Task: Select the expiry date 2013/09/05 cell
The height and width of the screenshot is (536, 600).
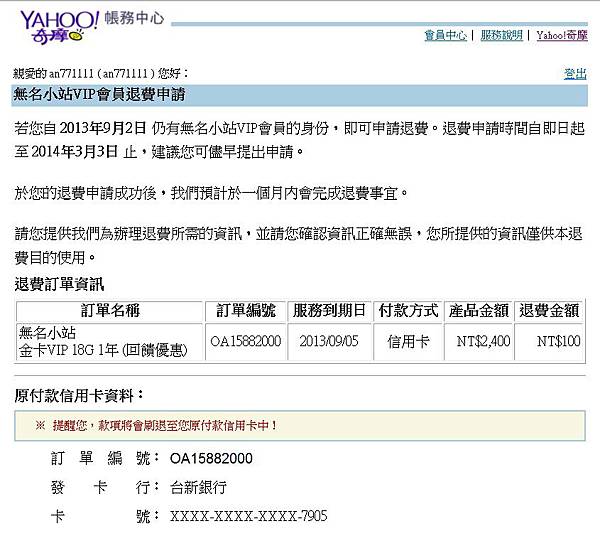Action: (x=329, y=341)
